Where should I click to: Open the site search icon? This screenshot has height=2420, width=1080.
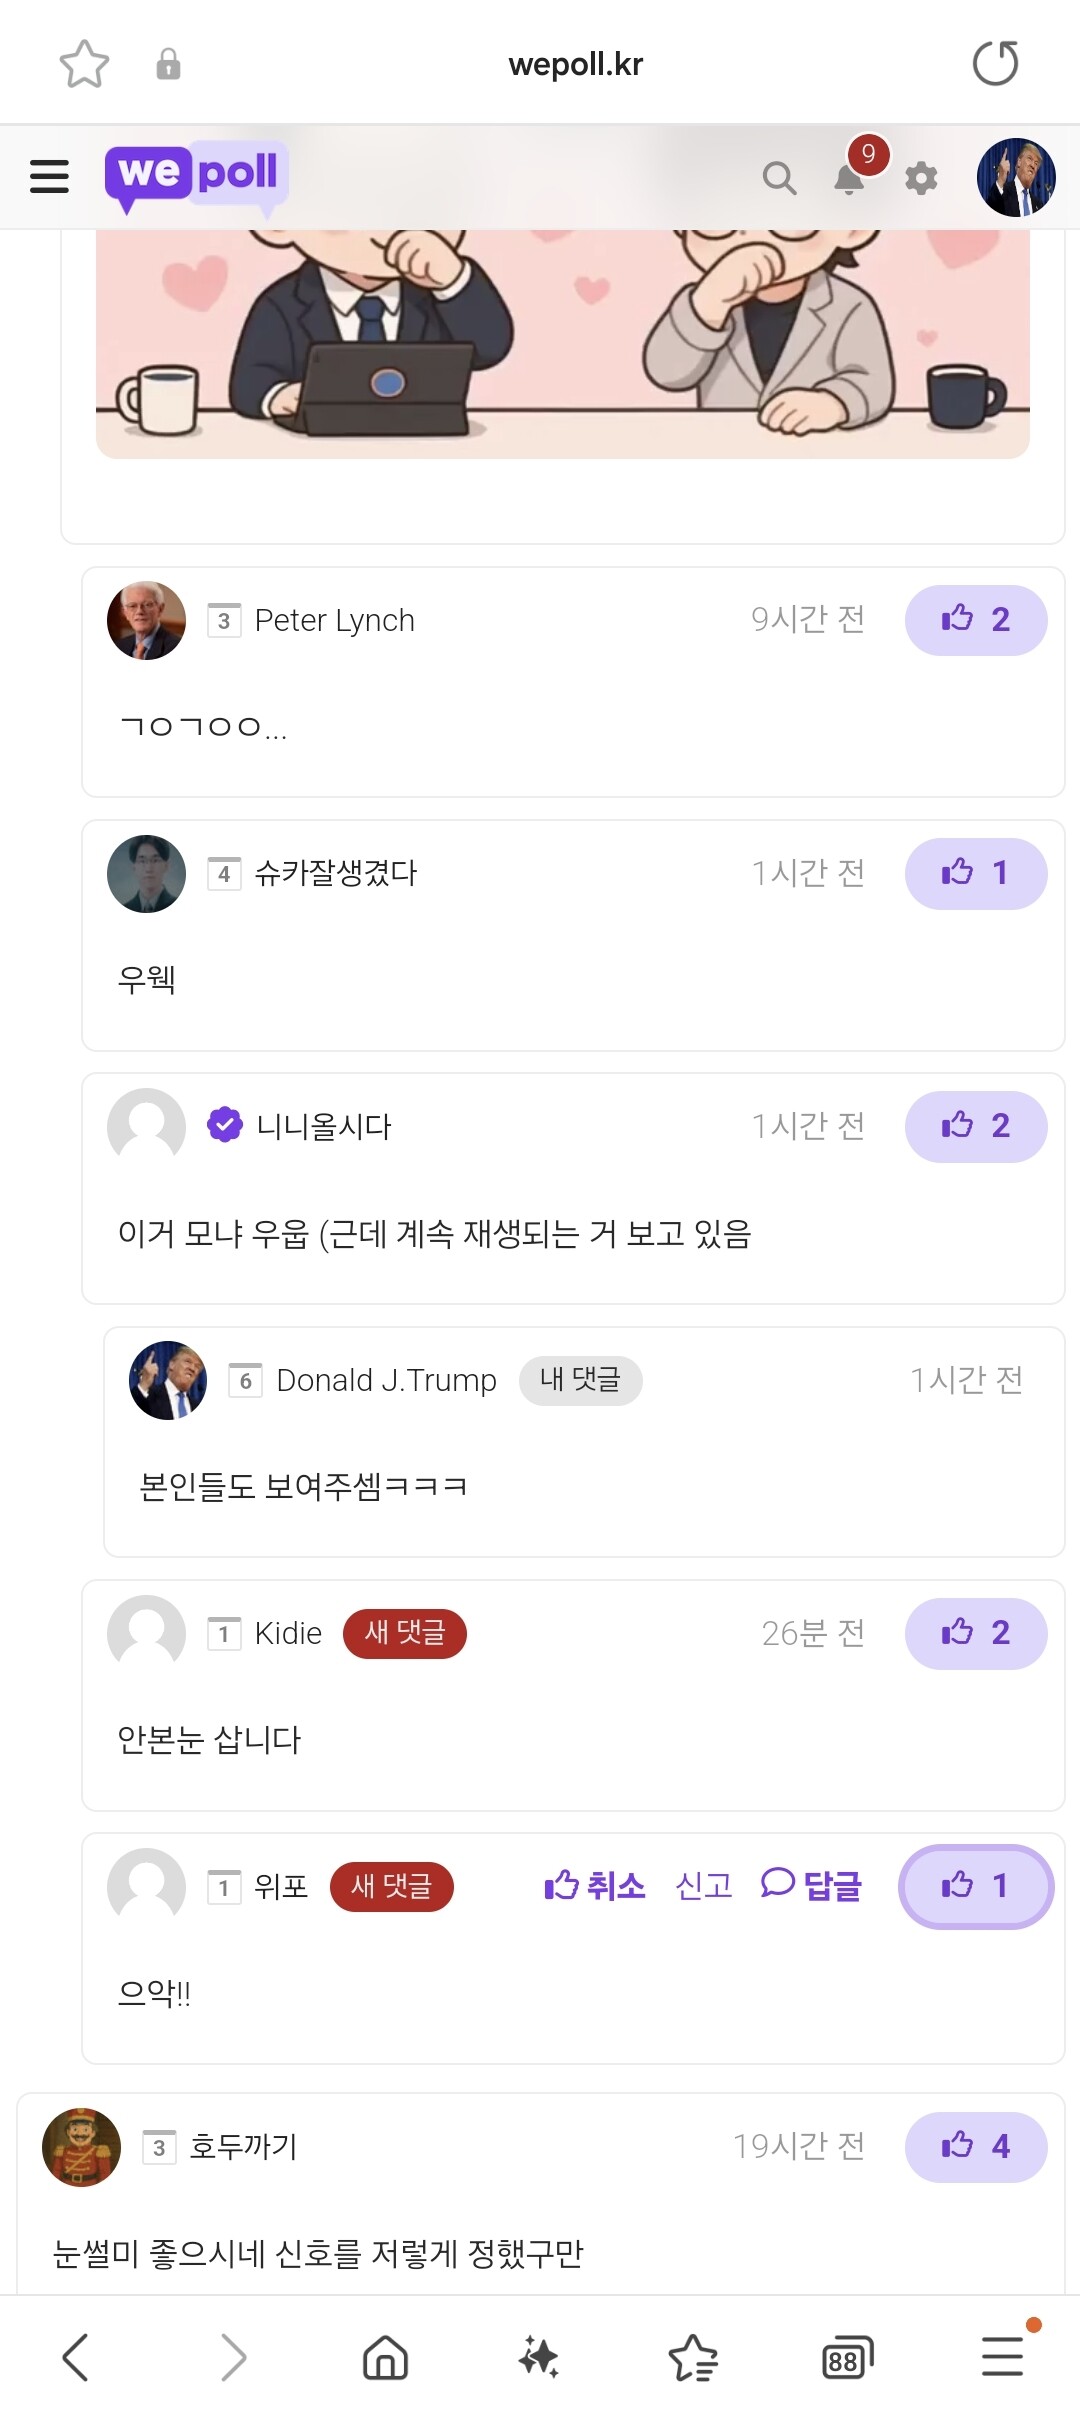point(779,178)
